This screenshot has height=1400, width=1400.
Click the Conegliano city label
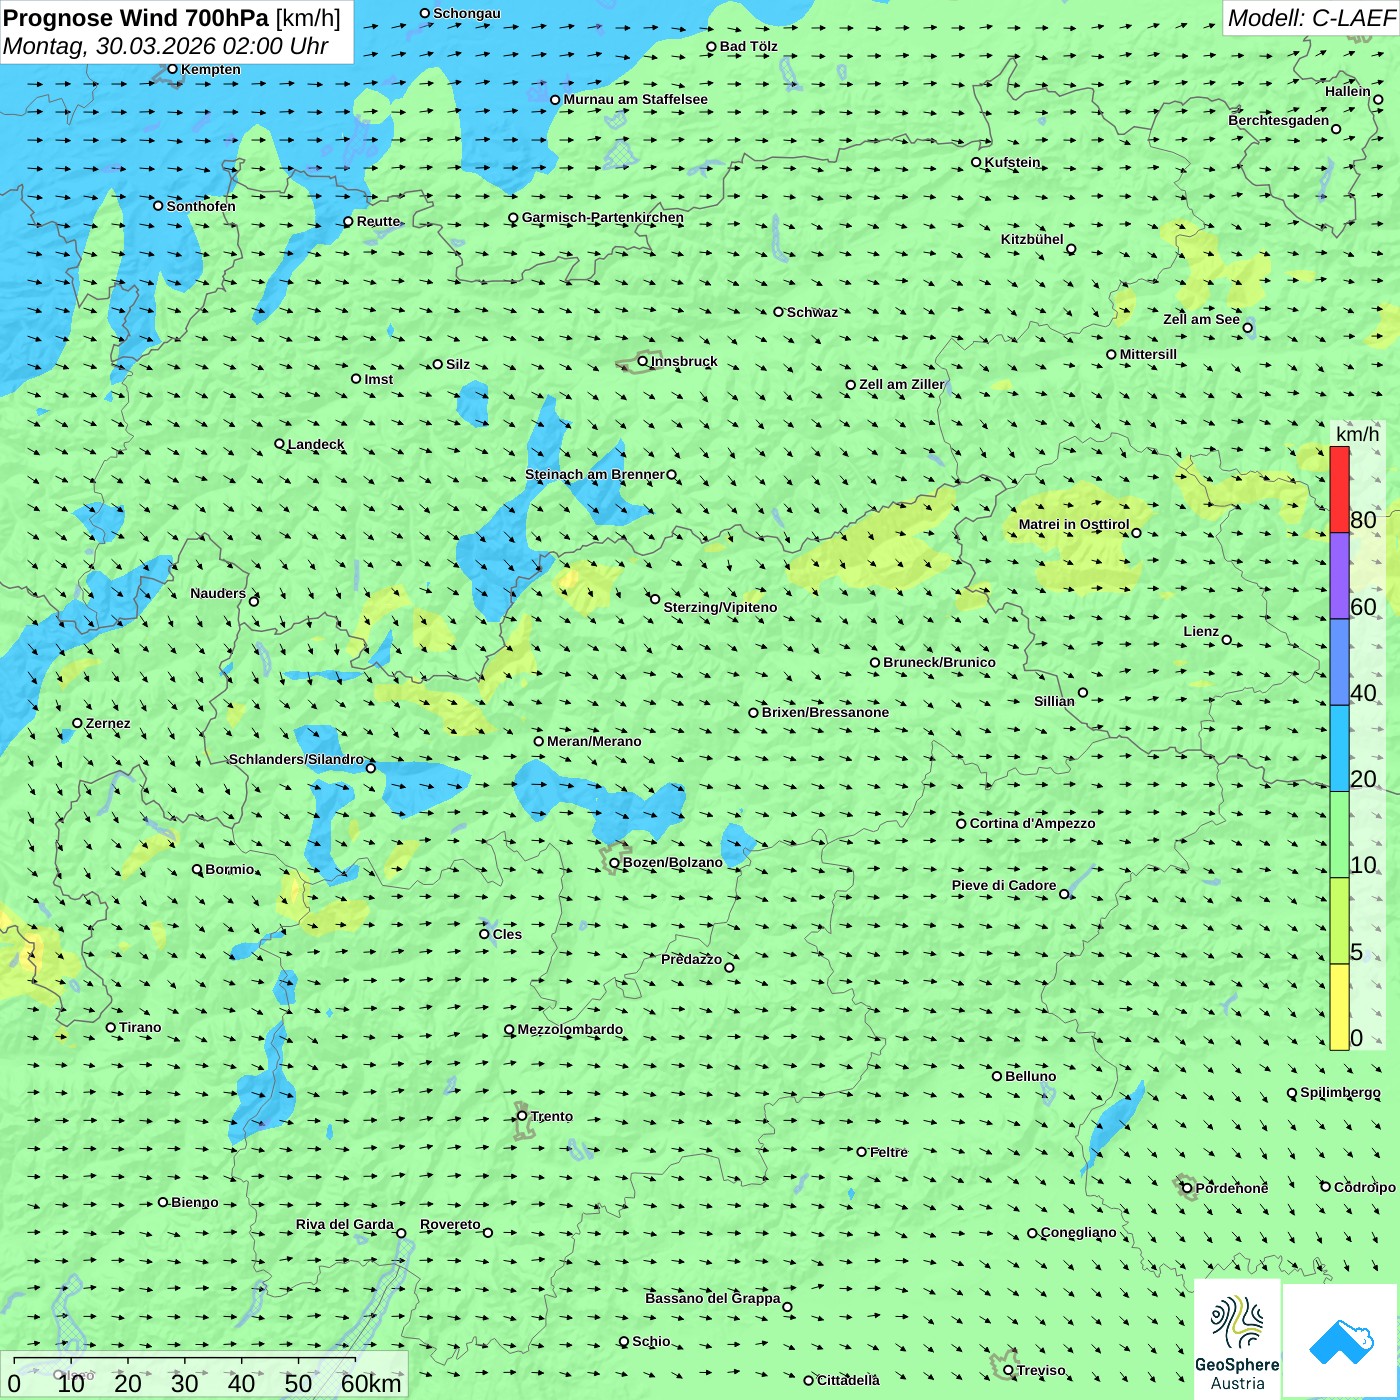tap(1078, 1232)
